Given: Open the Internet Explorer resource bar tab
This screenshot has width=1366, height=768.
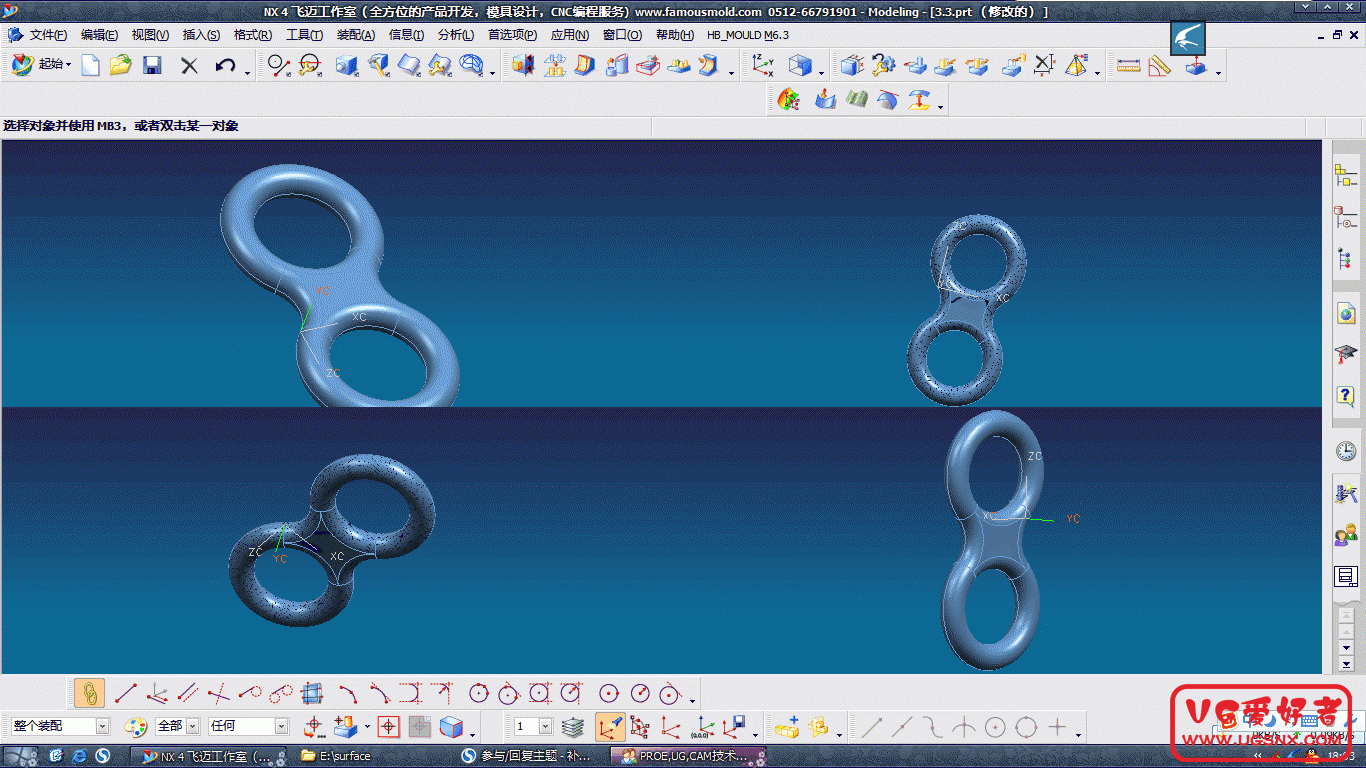Looking at the screenshot, I should click(1346, 314).
